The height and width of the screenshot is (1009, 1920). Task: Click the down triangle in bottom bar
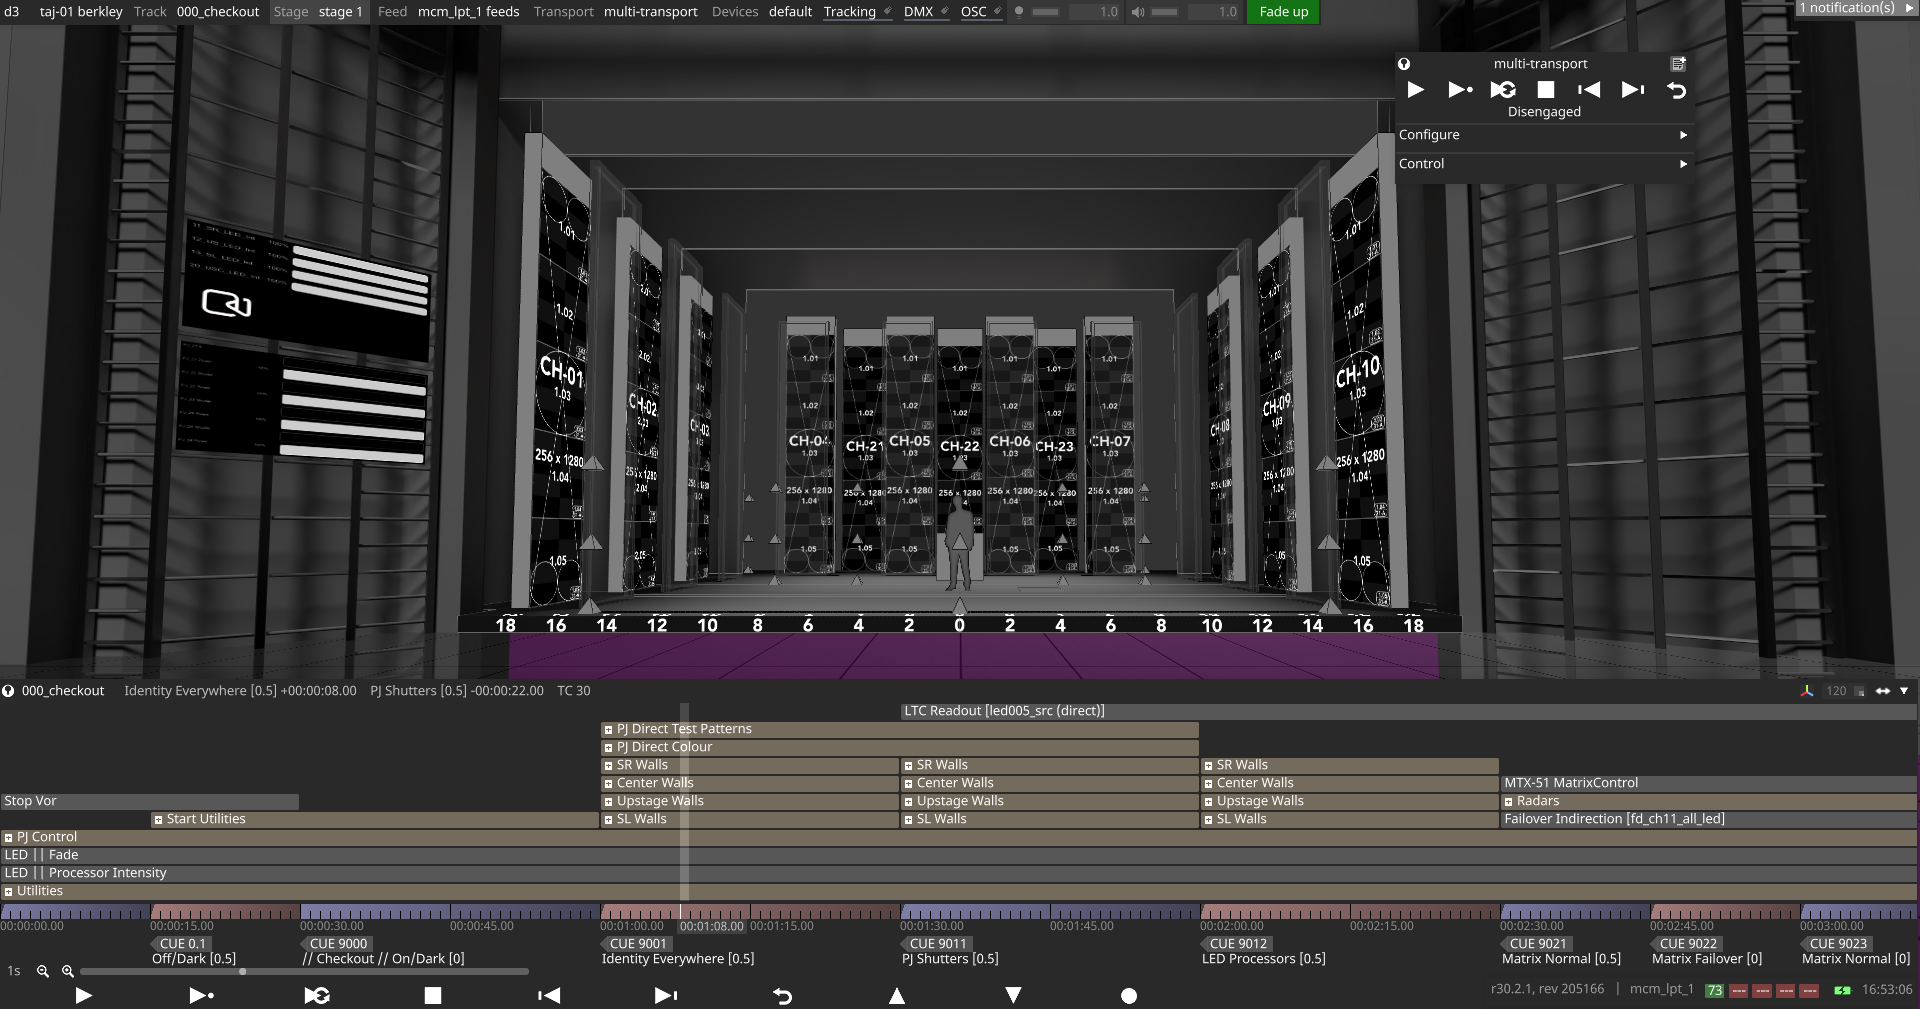[x=1013, y=995]
